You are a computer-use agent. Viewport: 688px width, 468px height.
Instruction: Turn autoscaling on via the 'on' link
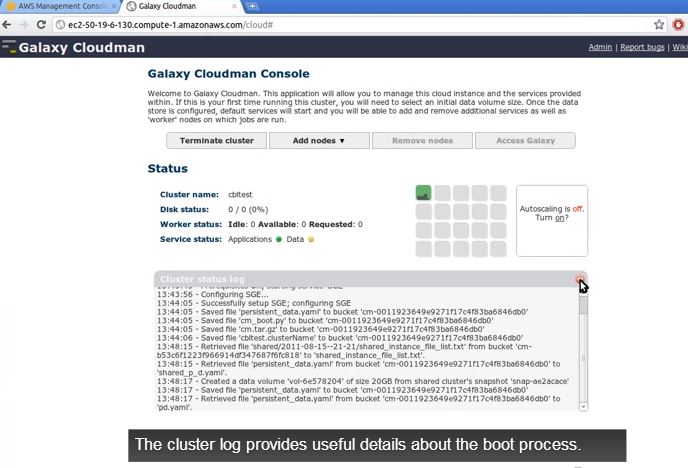559,218
